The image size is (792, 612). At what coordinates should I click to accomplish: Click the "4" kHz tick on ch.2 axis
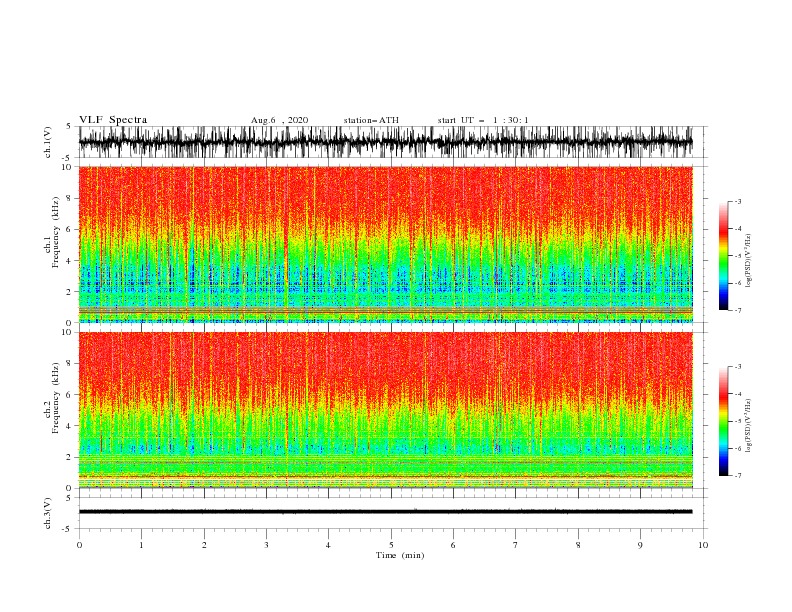tap(69, 426)
